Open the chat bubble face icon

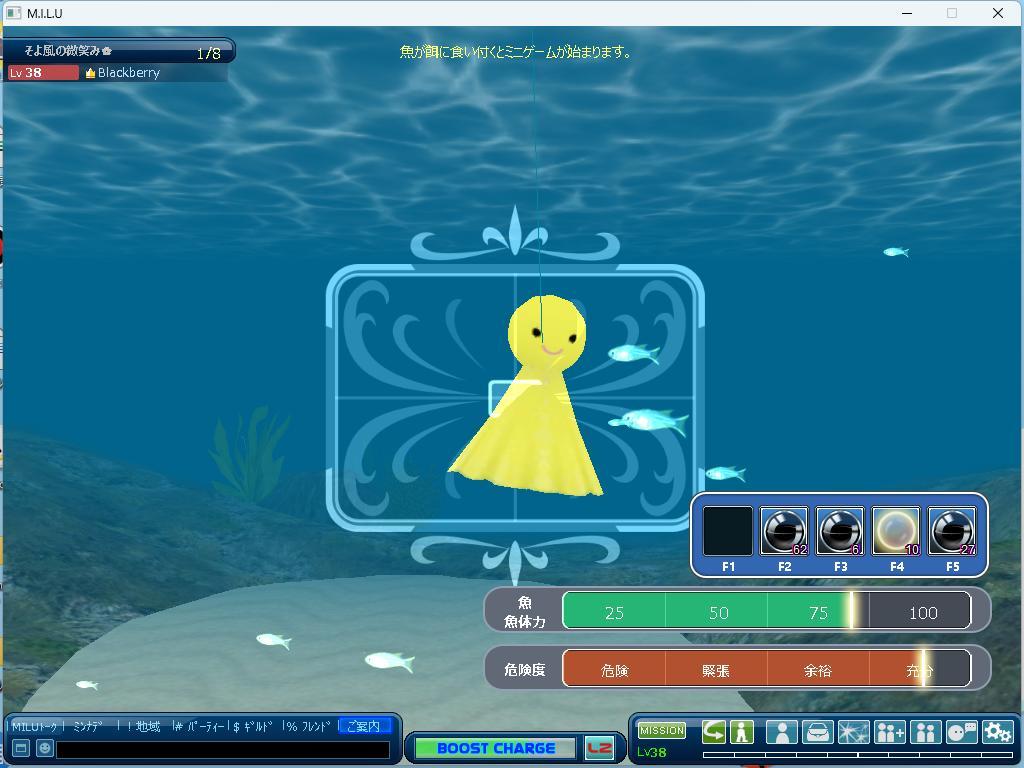pos(961,732)
